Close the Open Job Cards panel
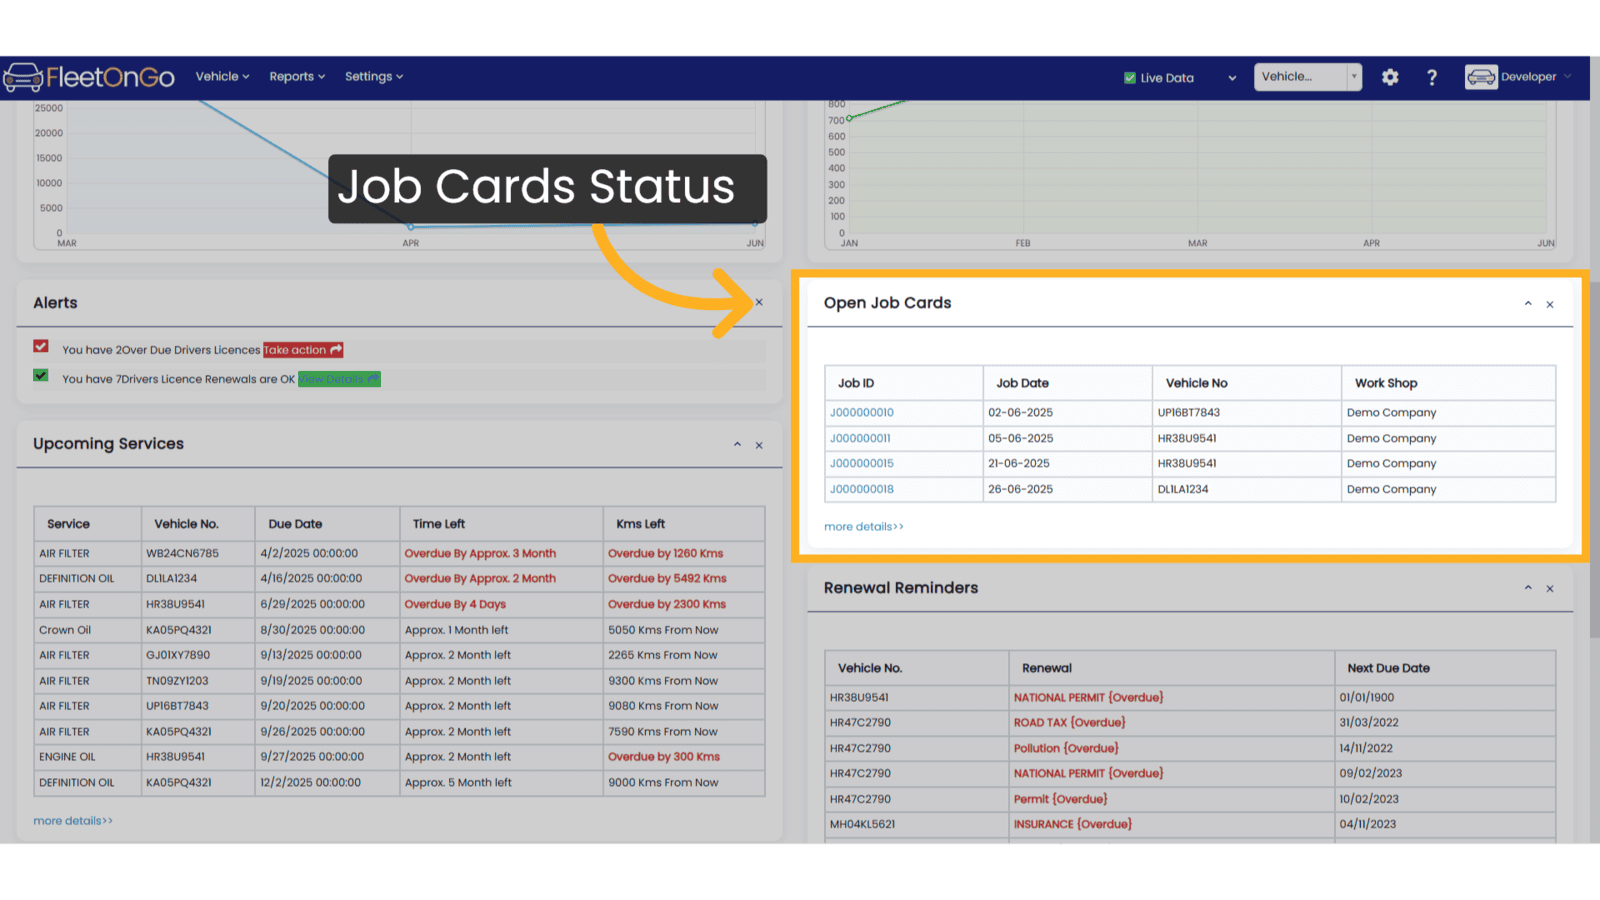Screen dimensions: 1600x900 coord(1550,305)
